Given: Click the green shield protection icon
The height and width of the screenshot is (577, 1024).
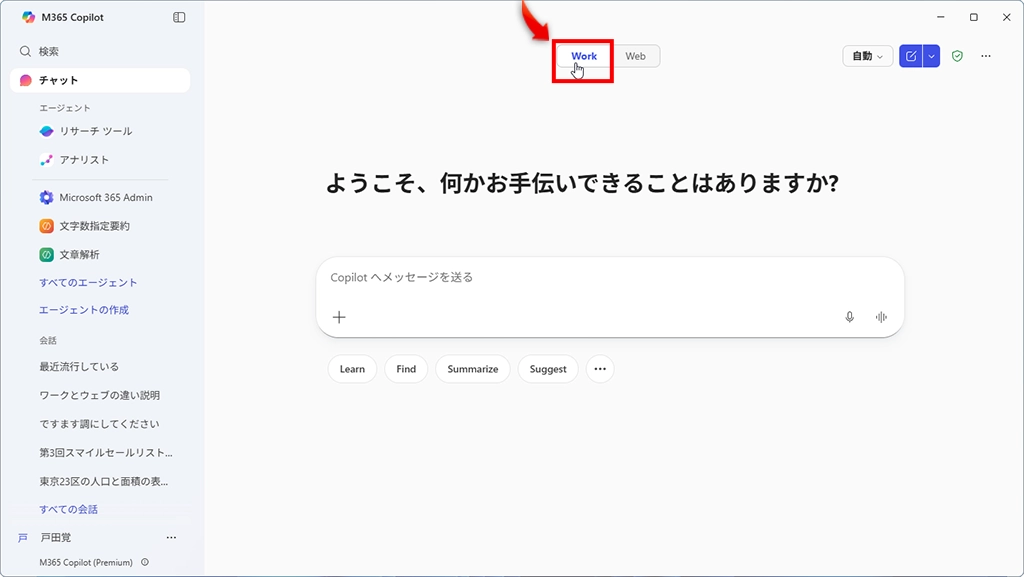Looking at the screenshot, I should (x=957, y=56).
